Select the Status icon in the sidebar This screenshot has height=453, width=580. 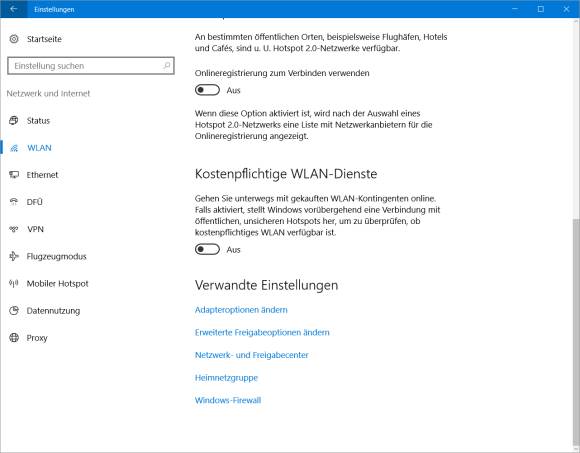coord(14,121)
